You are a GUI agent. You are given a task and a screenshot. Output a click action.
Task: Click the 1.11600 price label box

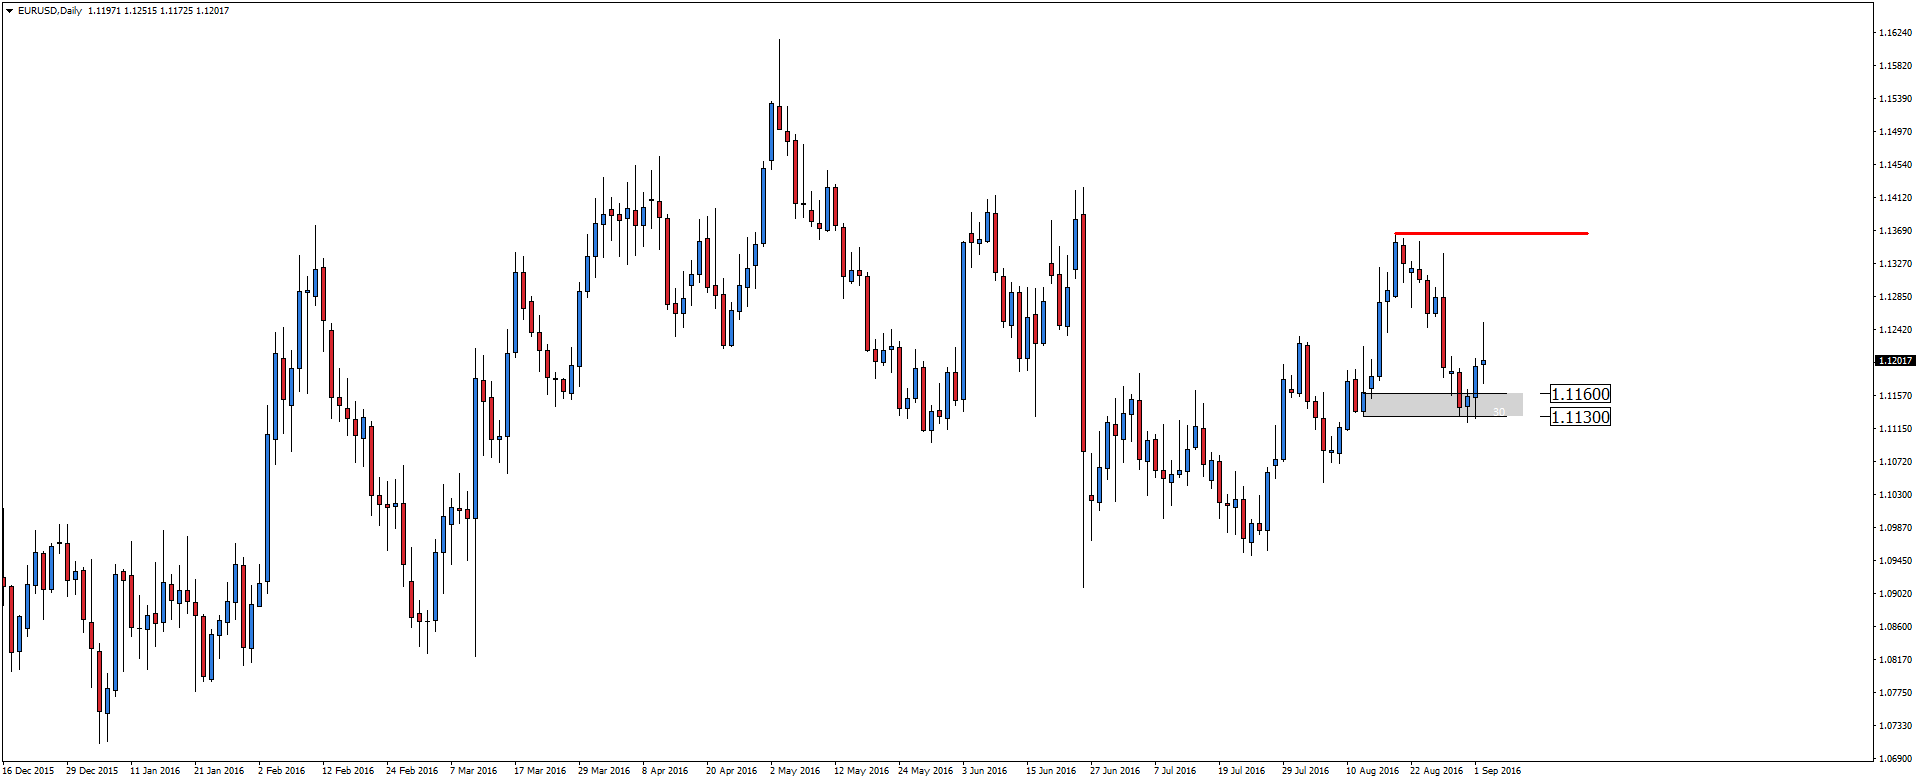1580,394
